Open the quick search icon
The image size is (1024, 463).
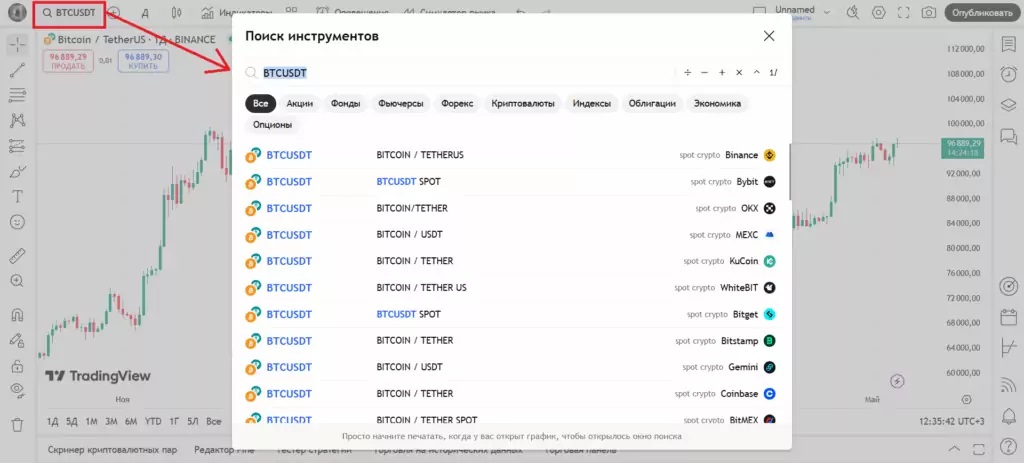click(853, 12)
